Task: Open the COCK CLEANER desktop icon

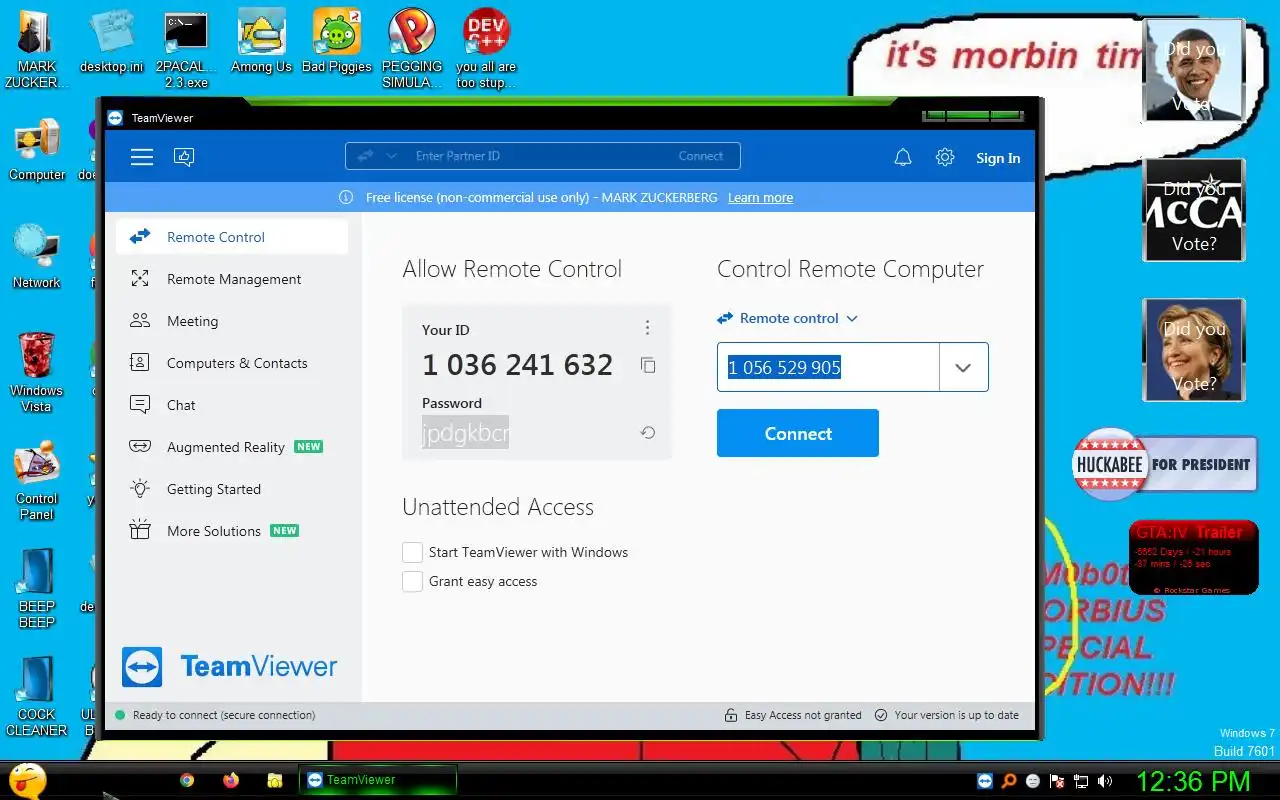Action: click(37, 697)
